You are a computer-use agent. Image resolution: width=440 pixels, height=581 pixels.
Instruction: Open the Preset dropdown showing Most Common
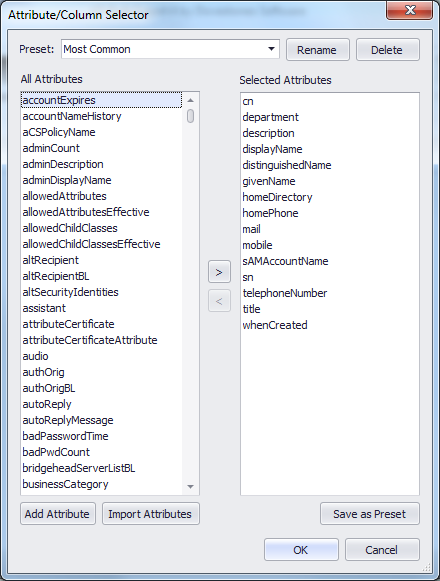pos(170,49)
